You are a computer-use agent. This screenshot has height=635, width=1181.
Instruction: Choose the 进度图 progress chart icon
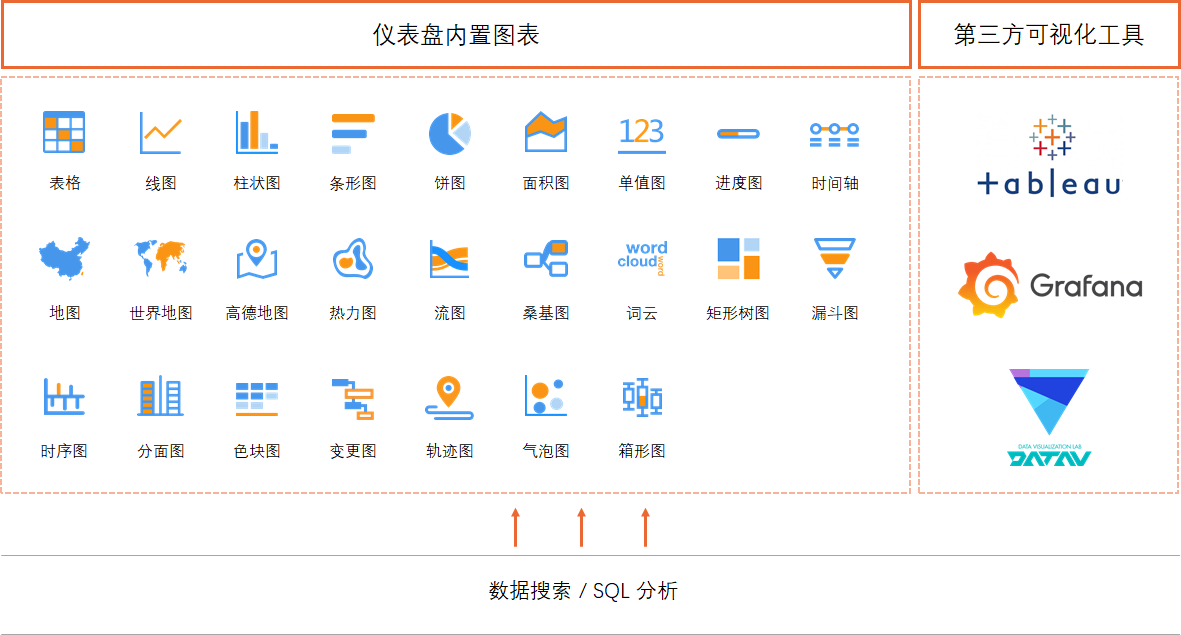click(x=738, y=134)
